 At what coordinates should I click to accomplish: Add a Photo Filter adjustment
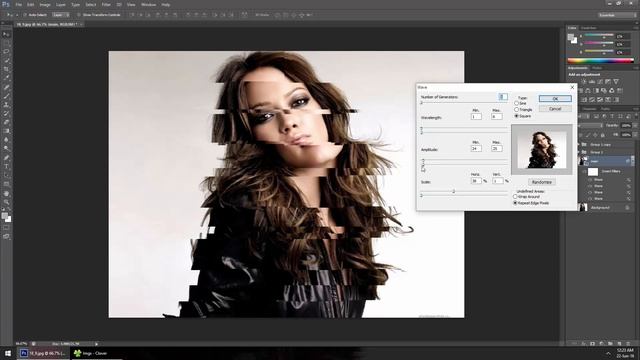(604, 91)
